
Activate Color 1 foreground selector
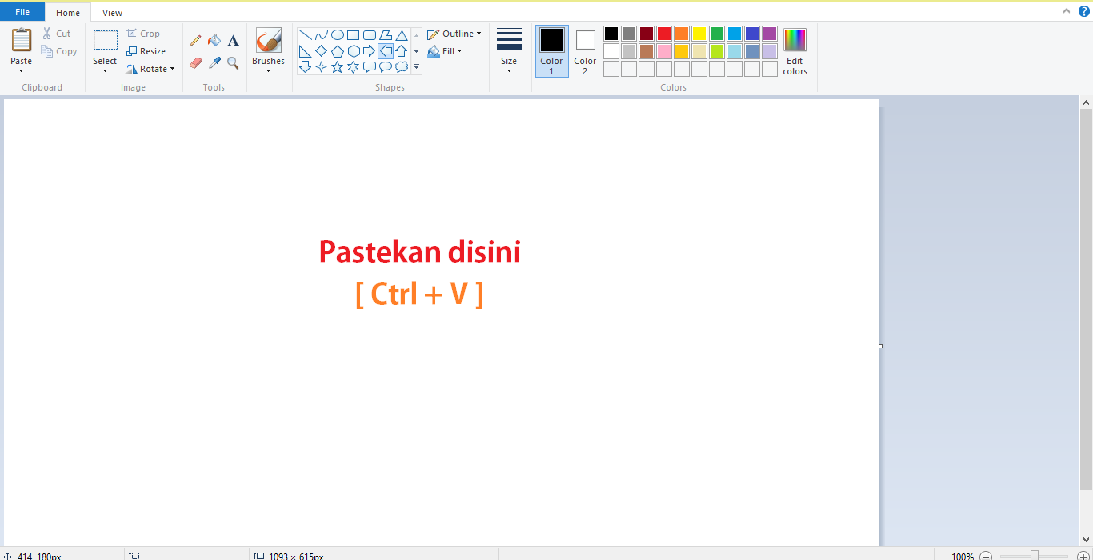click(551, 51)
